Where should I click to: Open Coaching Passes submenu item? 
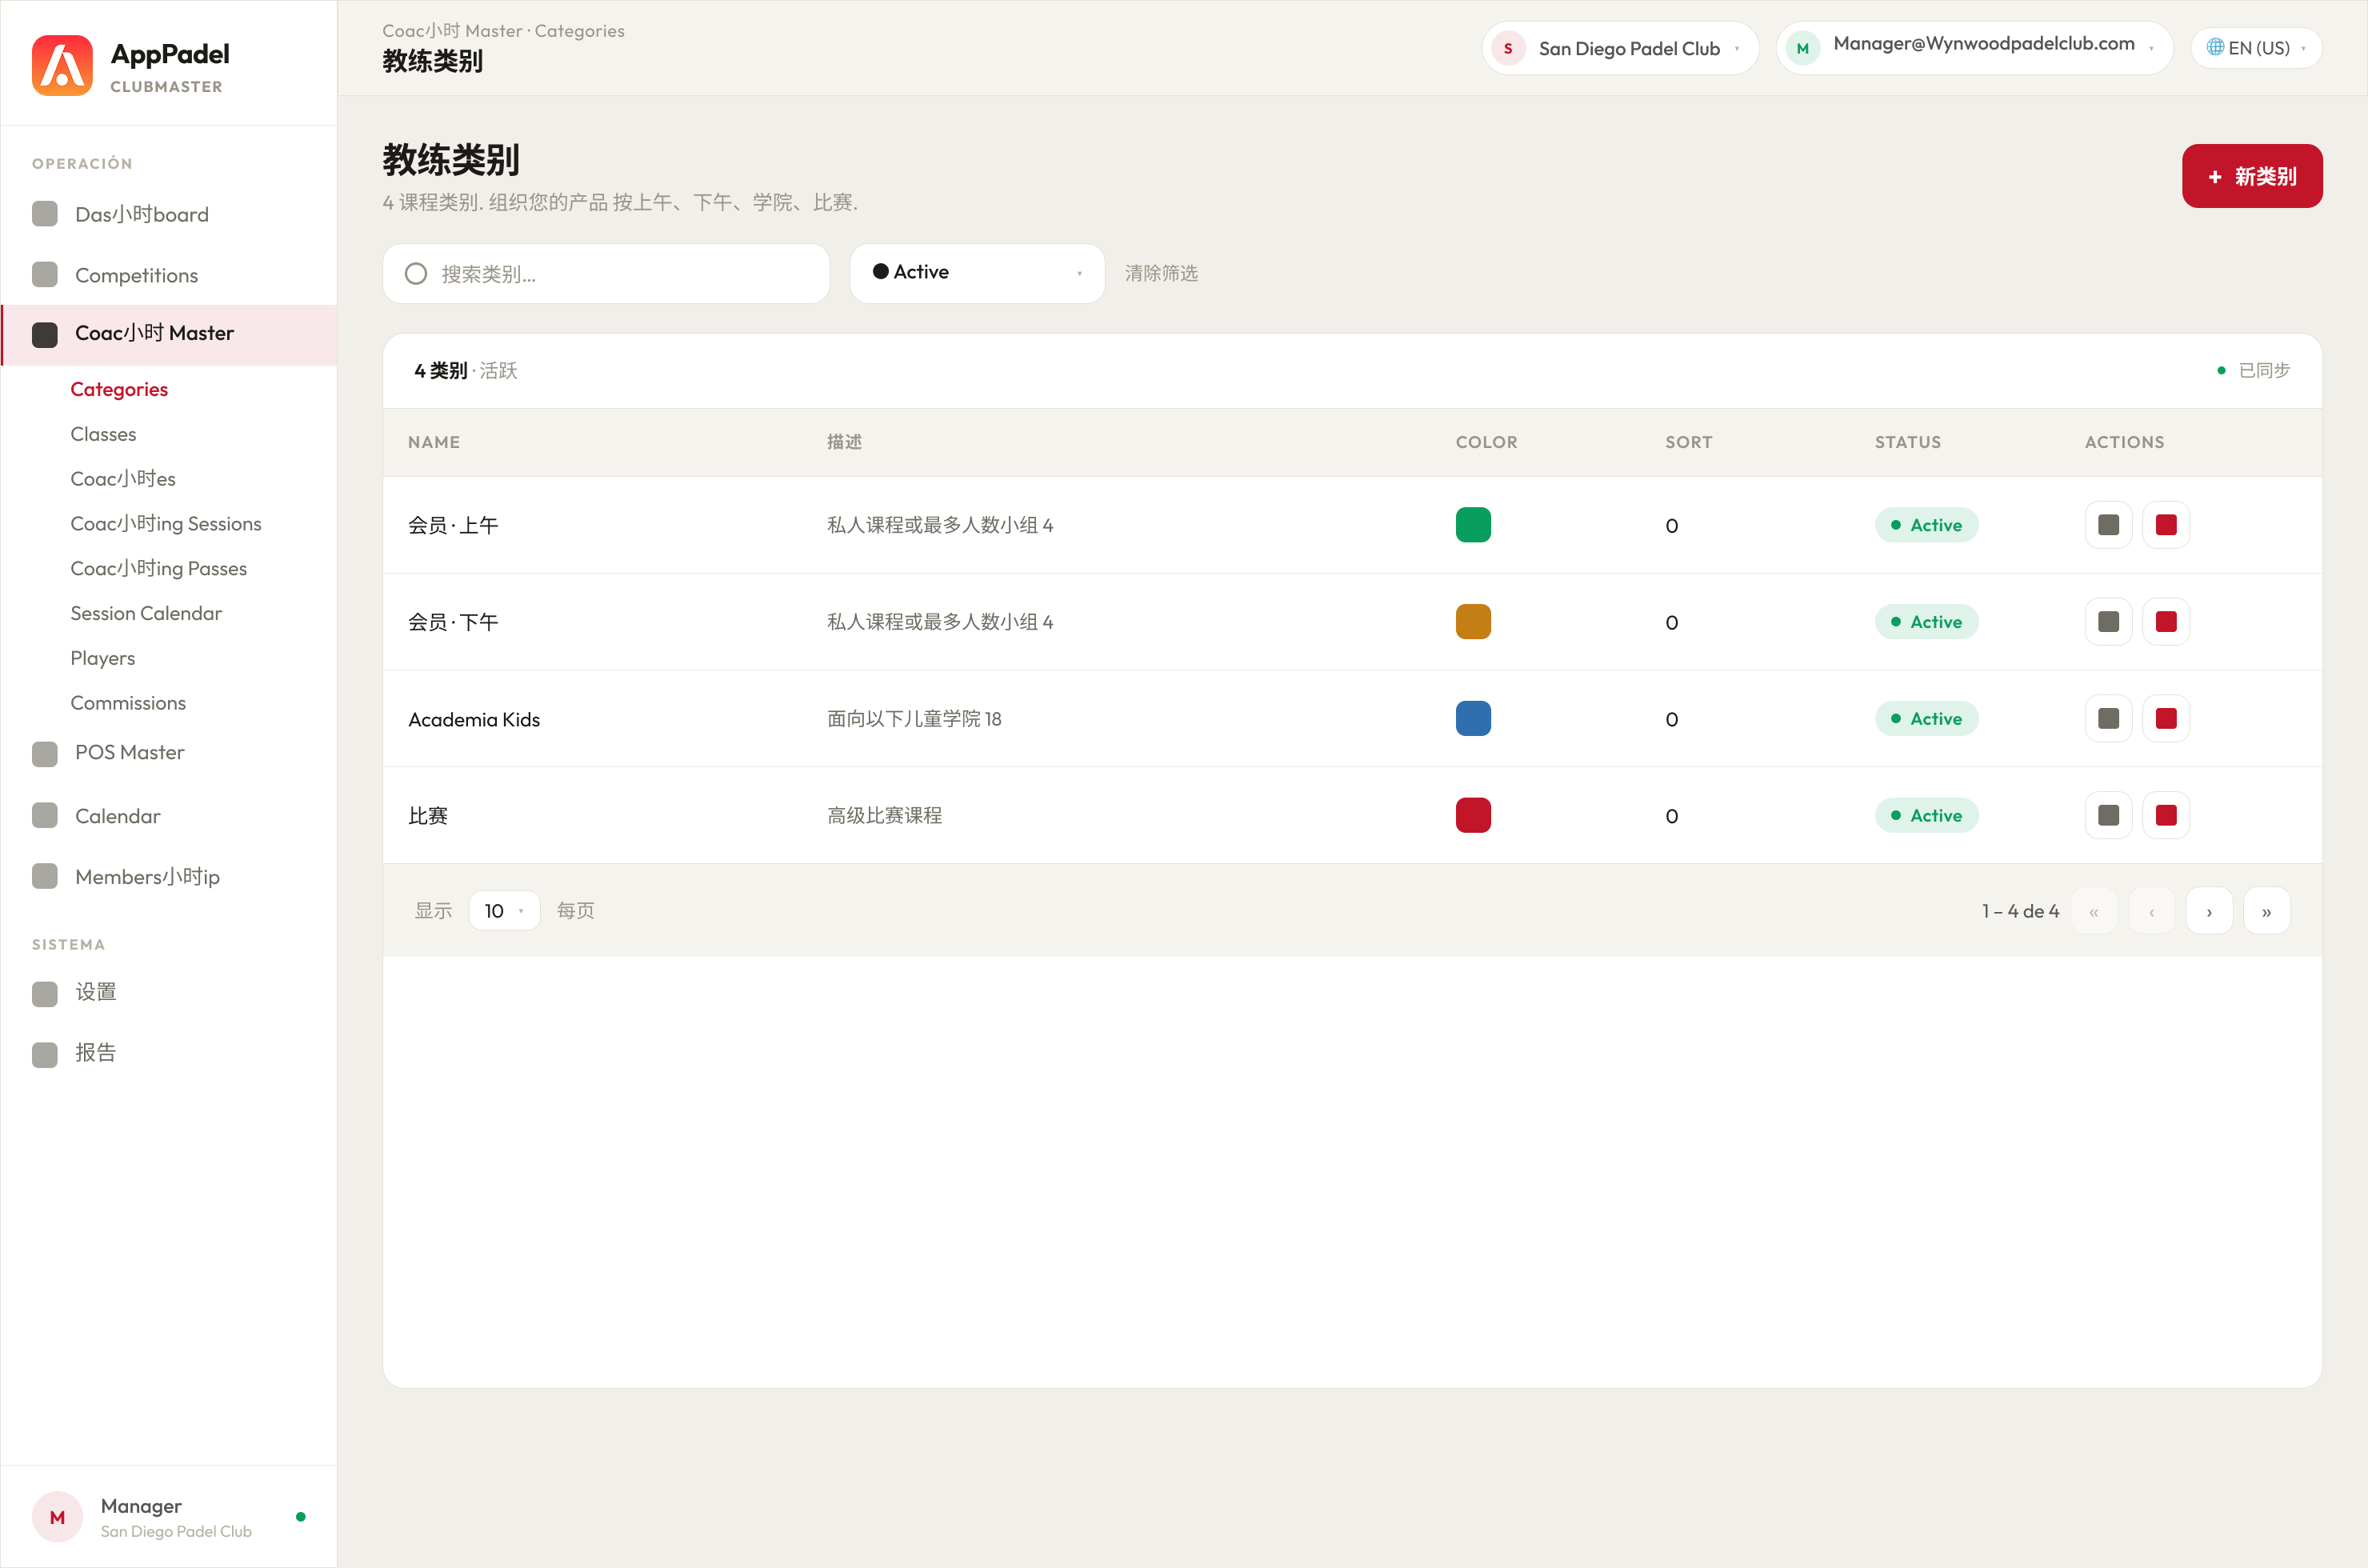(x=158, y=568)
